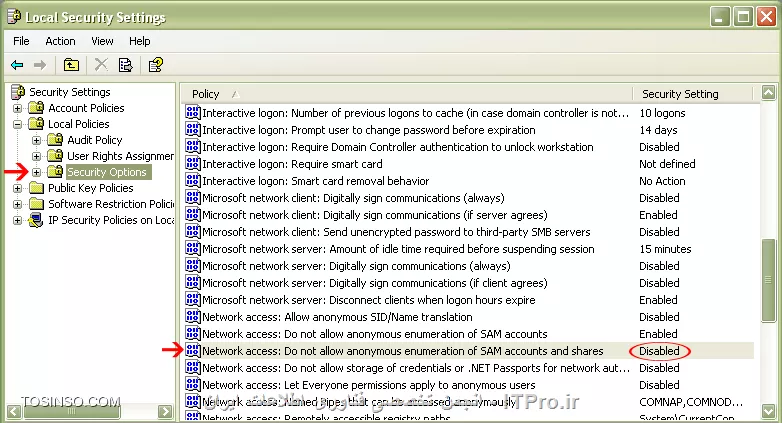Click policy icon for Require smart card
The image size is (782, 423).
(193, 163)
